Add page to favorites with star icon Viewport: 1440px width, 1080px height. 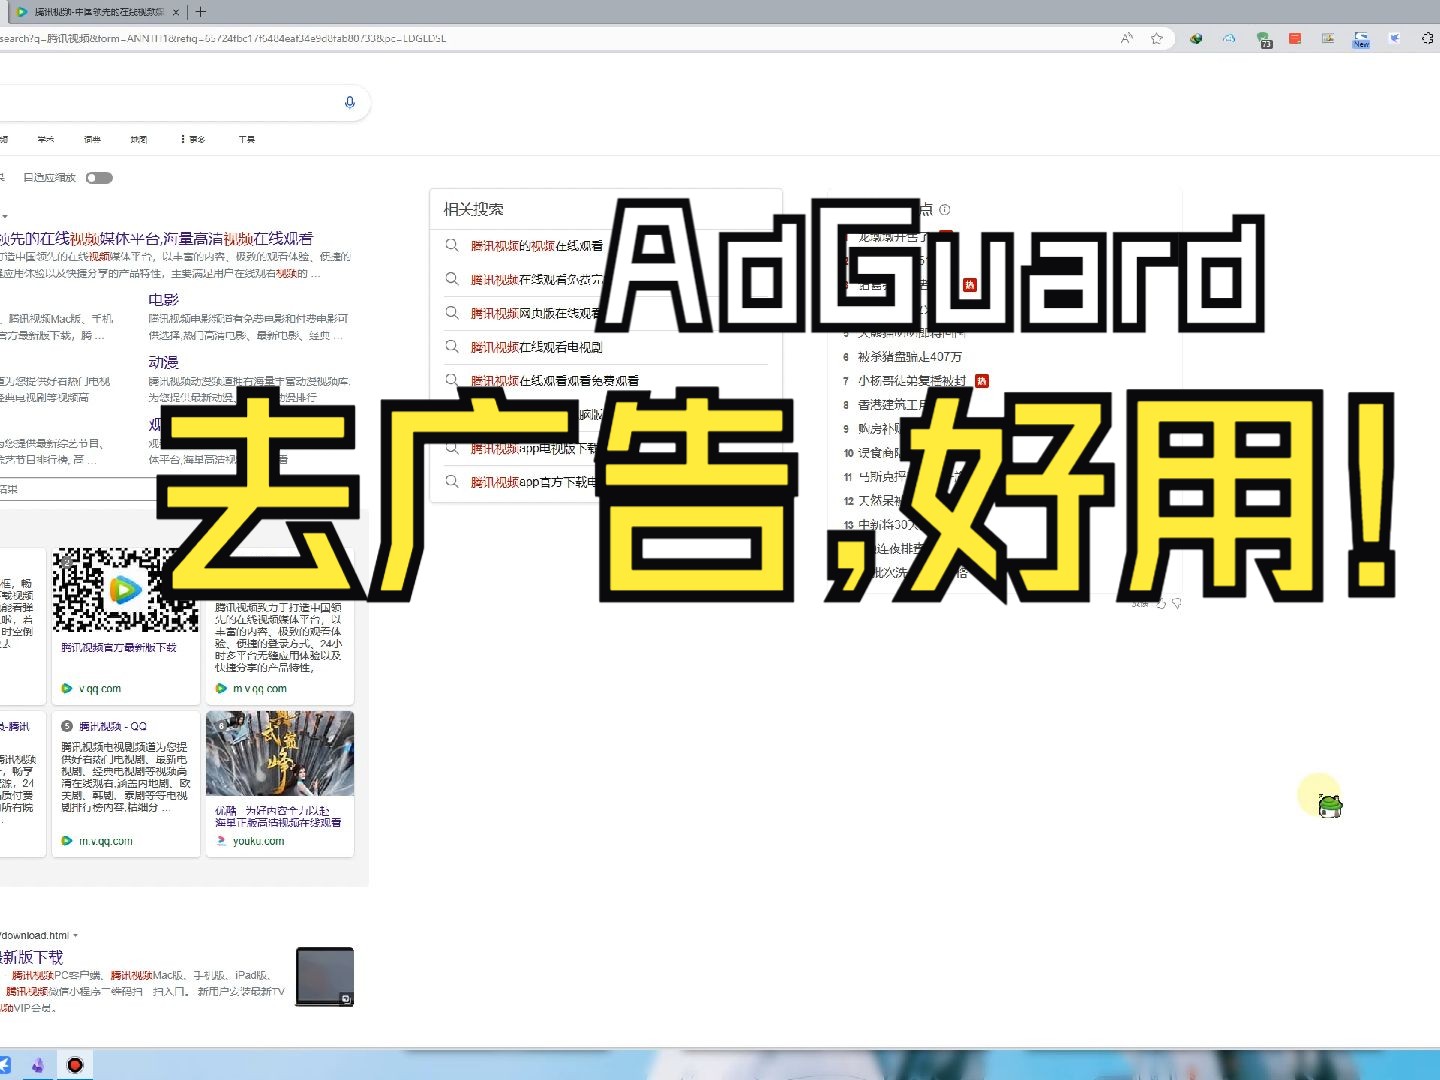(1157, 38)
